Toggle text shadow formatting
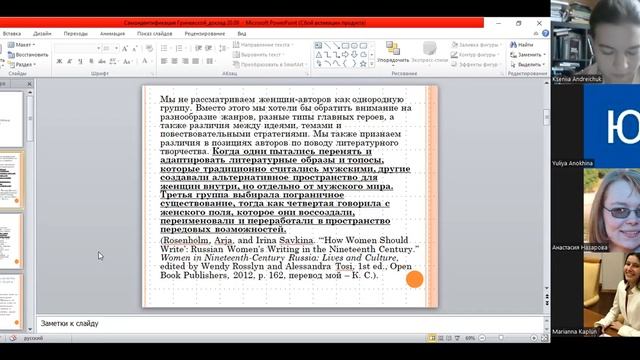The height and width of the screenshot is (360, 640). click(x=91, y=61)
